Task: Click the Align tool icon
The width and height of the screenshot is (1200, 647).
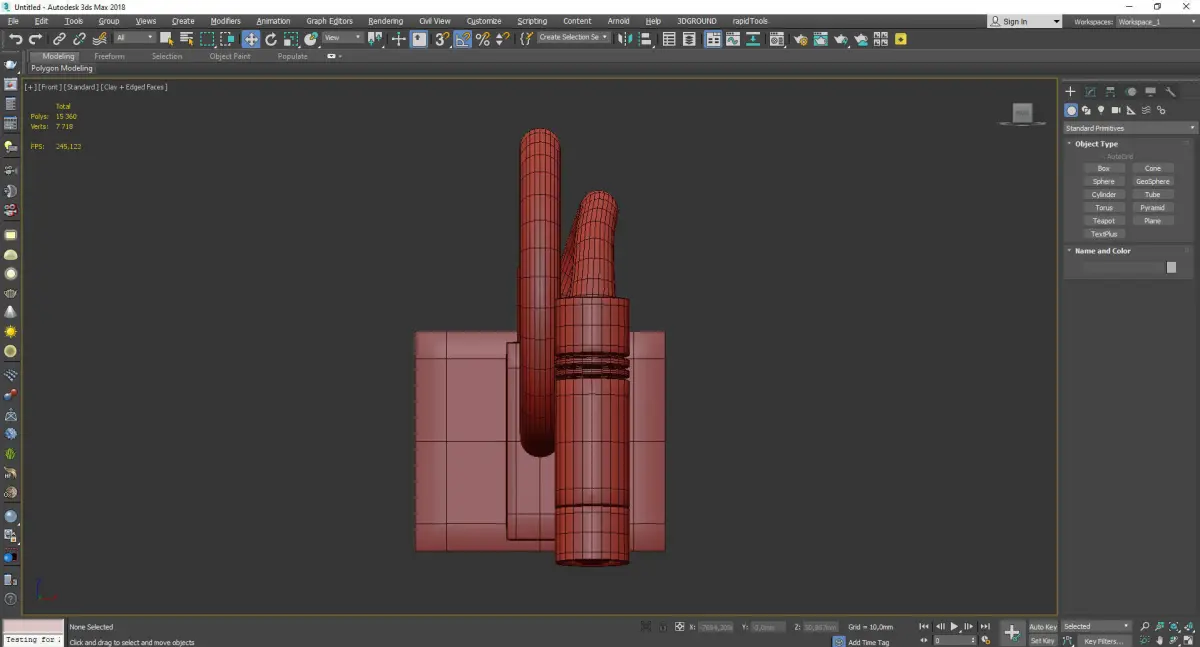Action: 645,39
